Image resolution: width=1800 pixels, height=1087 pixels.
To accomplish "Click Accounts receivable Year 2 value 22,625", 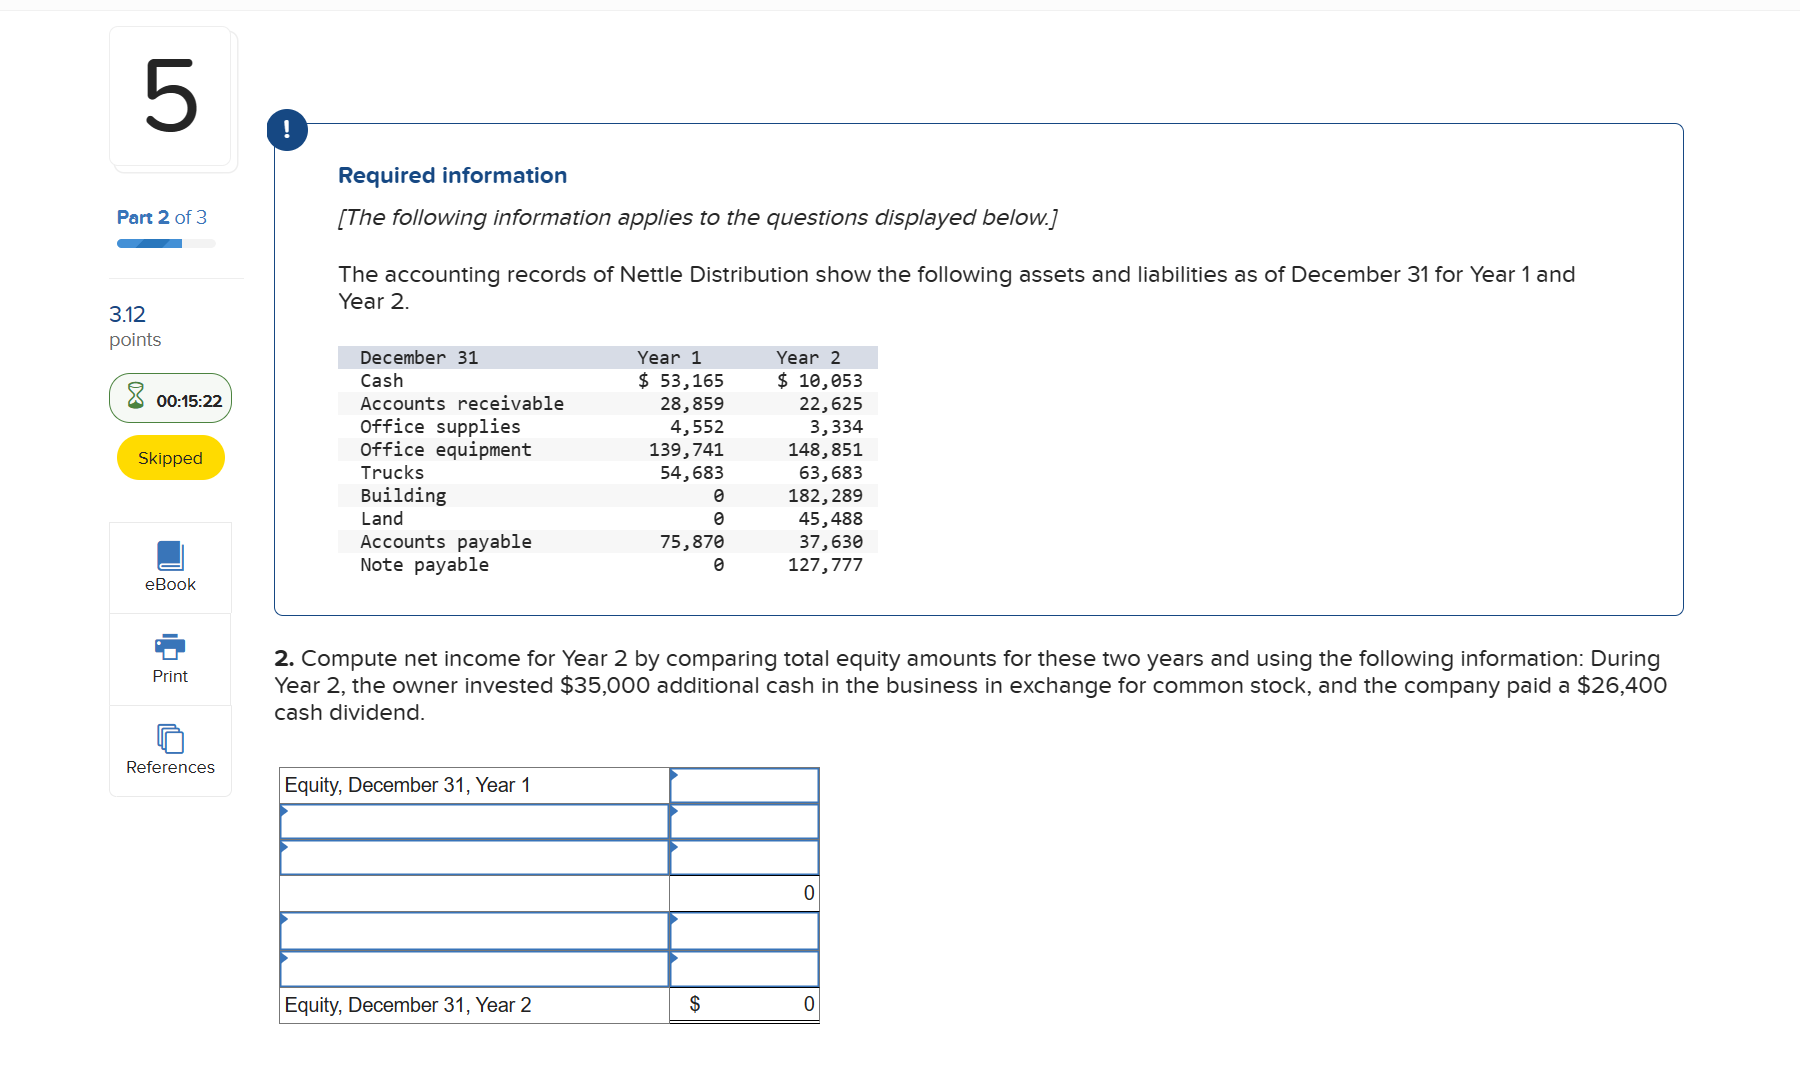I will (830, 404).
